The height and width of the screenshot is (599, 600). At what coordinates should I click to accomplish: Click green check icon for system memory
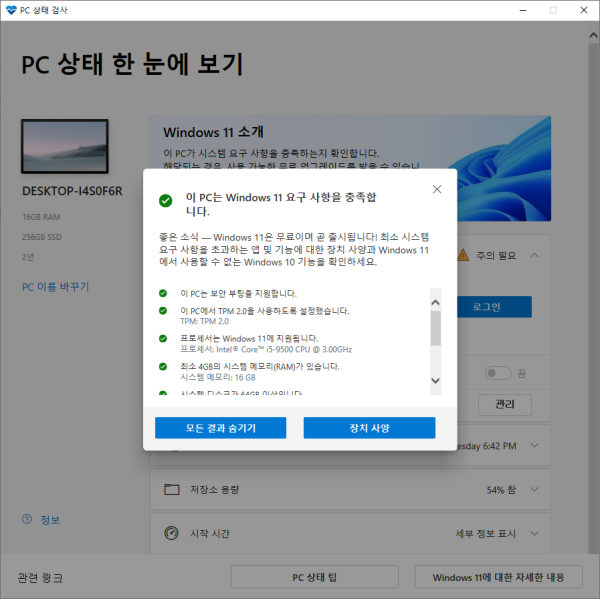pyautogui.click(x=163, y=366)
